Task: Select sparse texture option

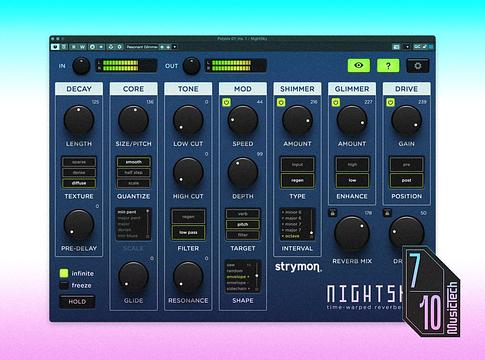Action: pos(79,162)
